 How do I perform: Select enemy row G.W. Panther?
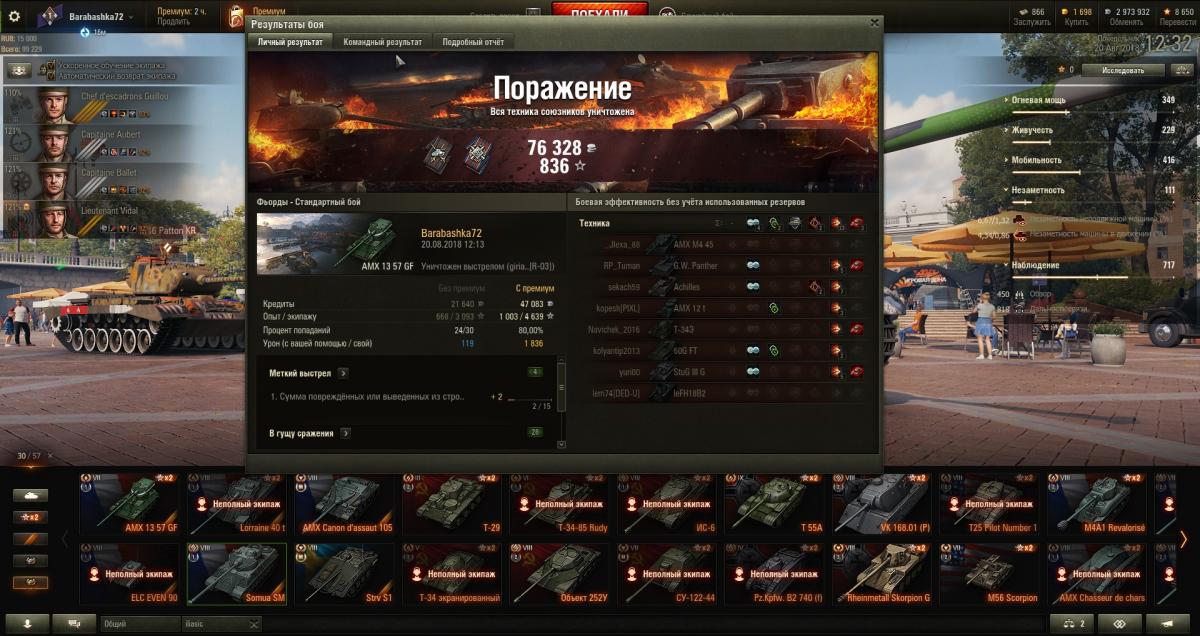tap(722, 266)
